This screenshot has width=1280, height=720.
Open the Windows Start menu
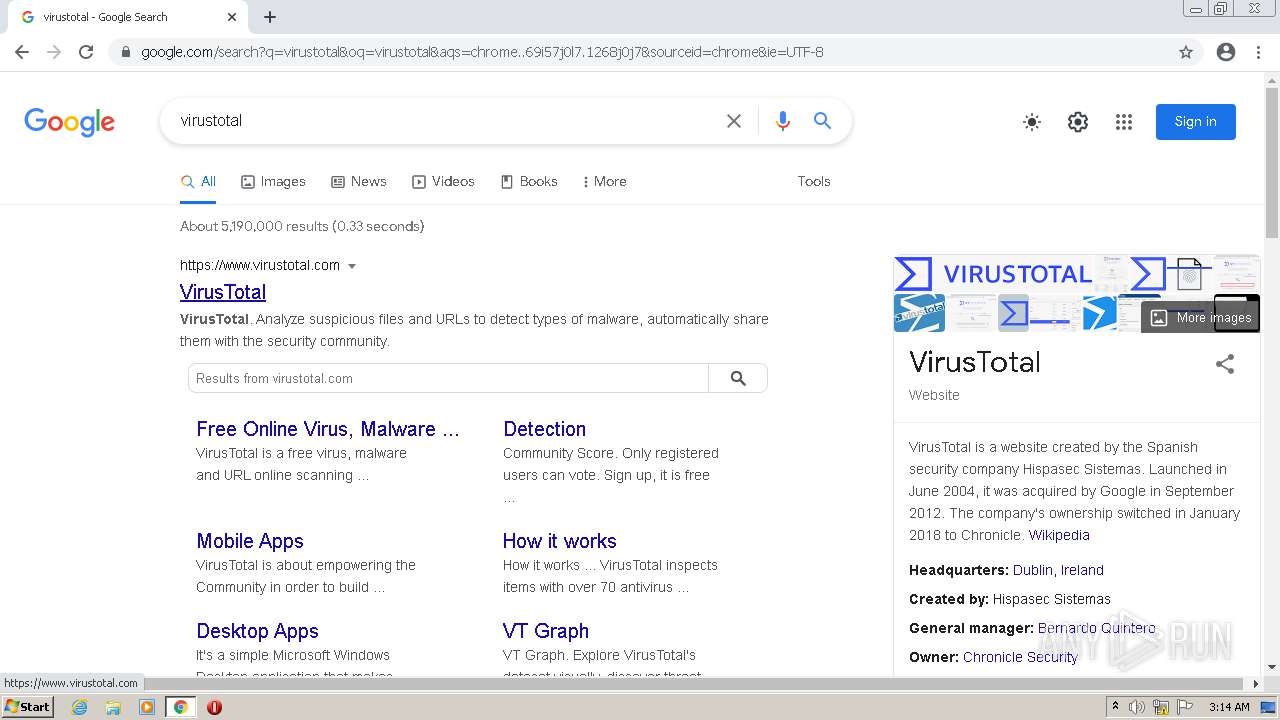[x=27, y=707]
